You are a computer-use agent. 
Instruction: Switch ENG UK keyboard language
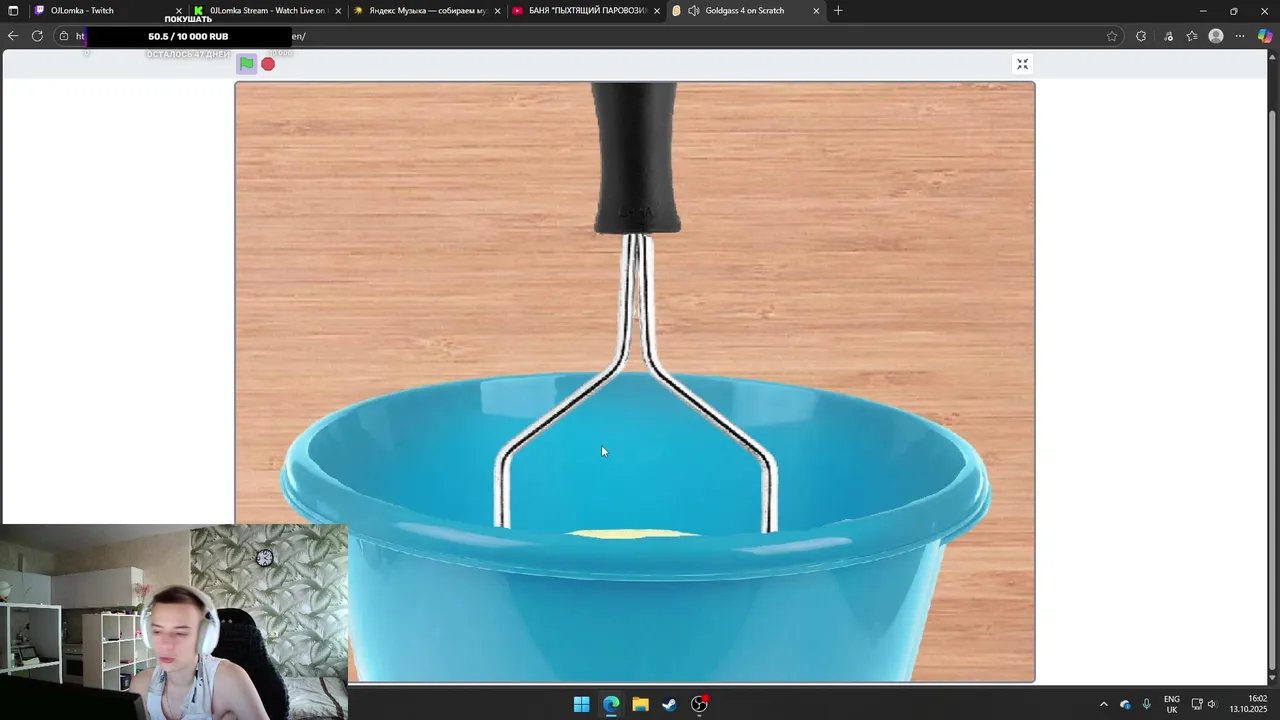[1172, 704]
